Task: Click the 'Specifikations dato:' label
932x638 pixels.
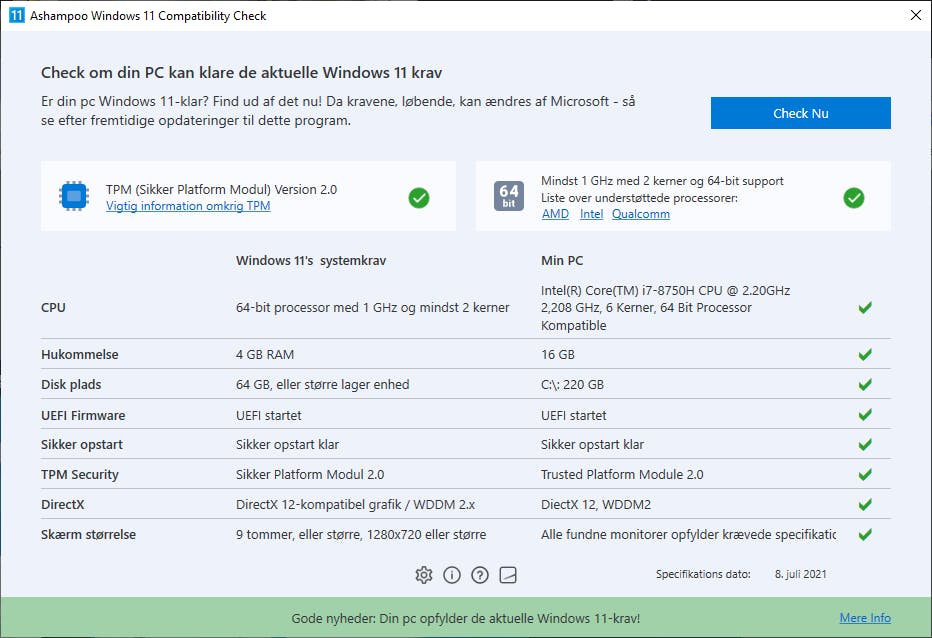Action: click(x=703, y=574)
